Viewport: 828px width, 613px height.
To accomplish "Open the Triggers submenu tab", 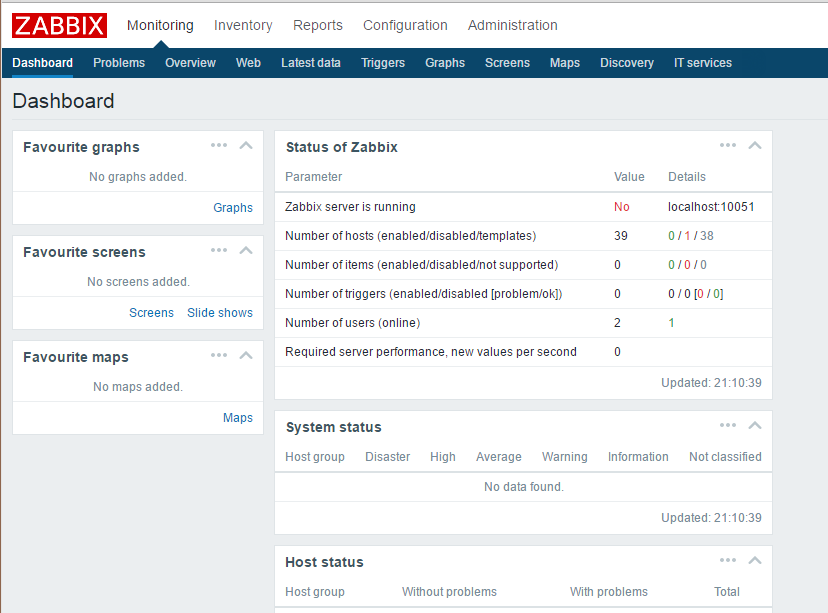I will coord(383,63).
